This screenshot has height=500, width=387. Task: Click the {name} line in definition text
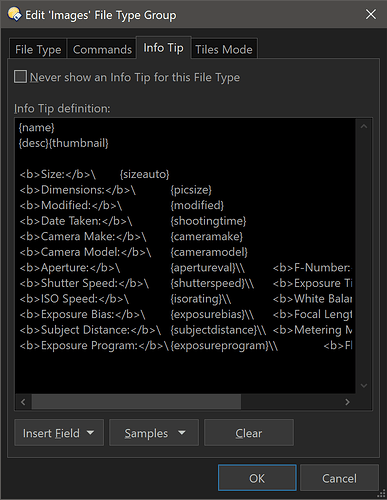(x=37, y=127)
